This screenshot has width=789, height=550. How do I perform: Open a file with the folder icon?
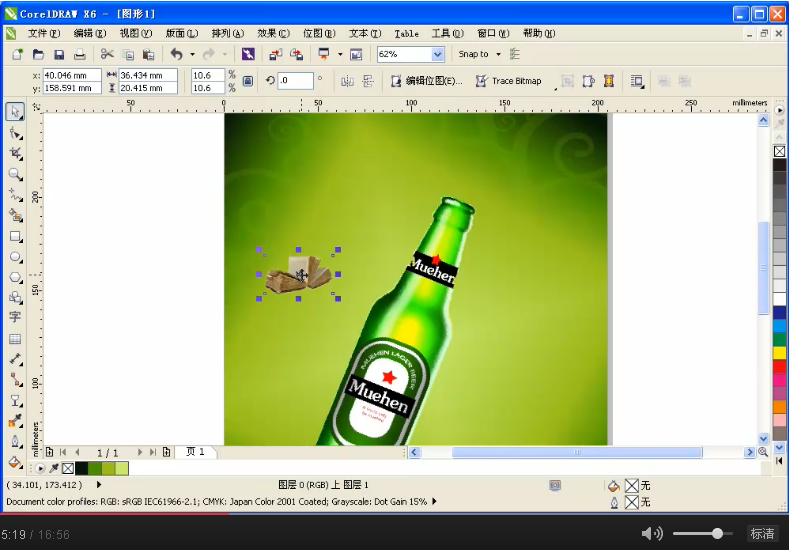point(38,54)
